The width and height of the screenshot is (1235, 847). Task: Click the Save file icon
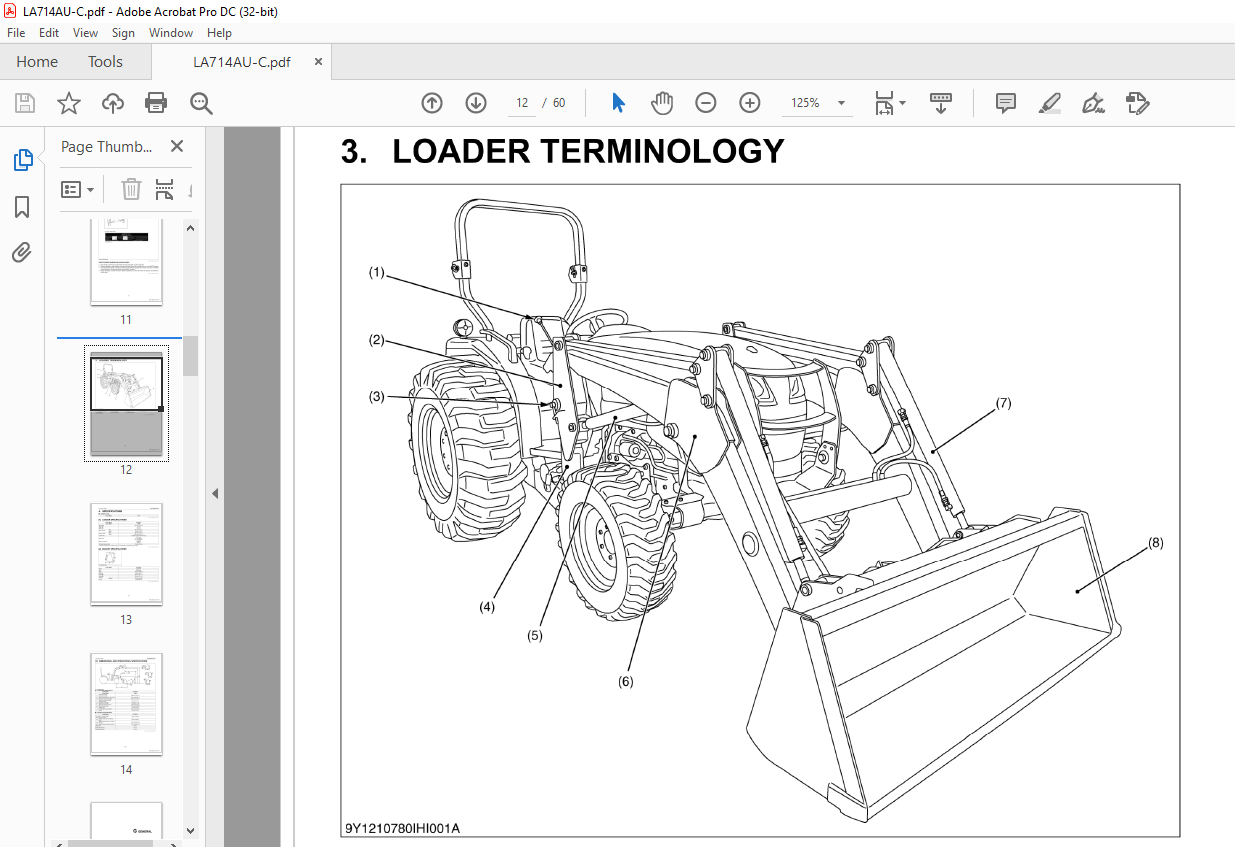tap(25, 103)
